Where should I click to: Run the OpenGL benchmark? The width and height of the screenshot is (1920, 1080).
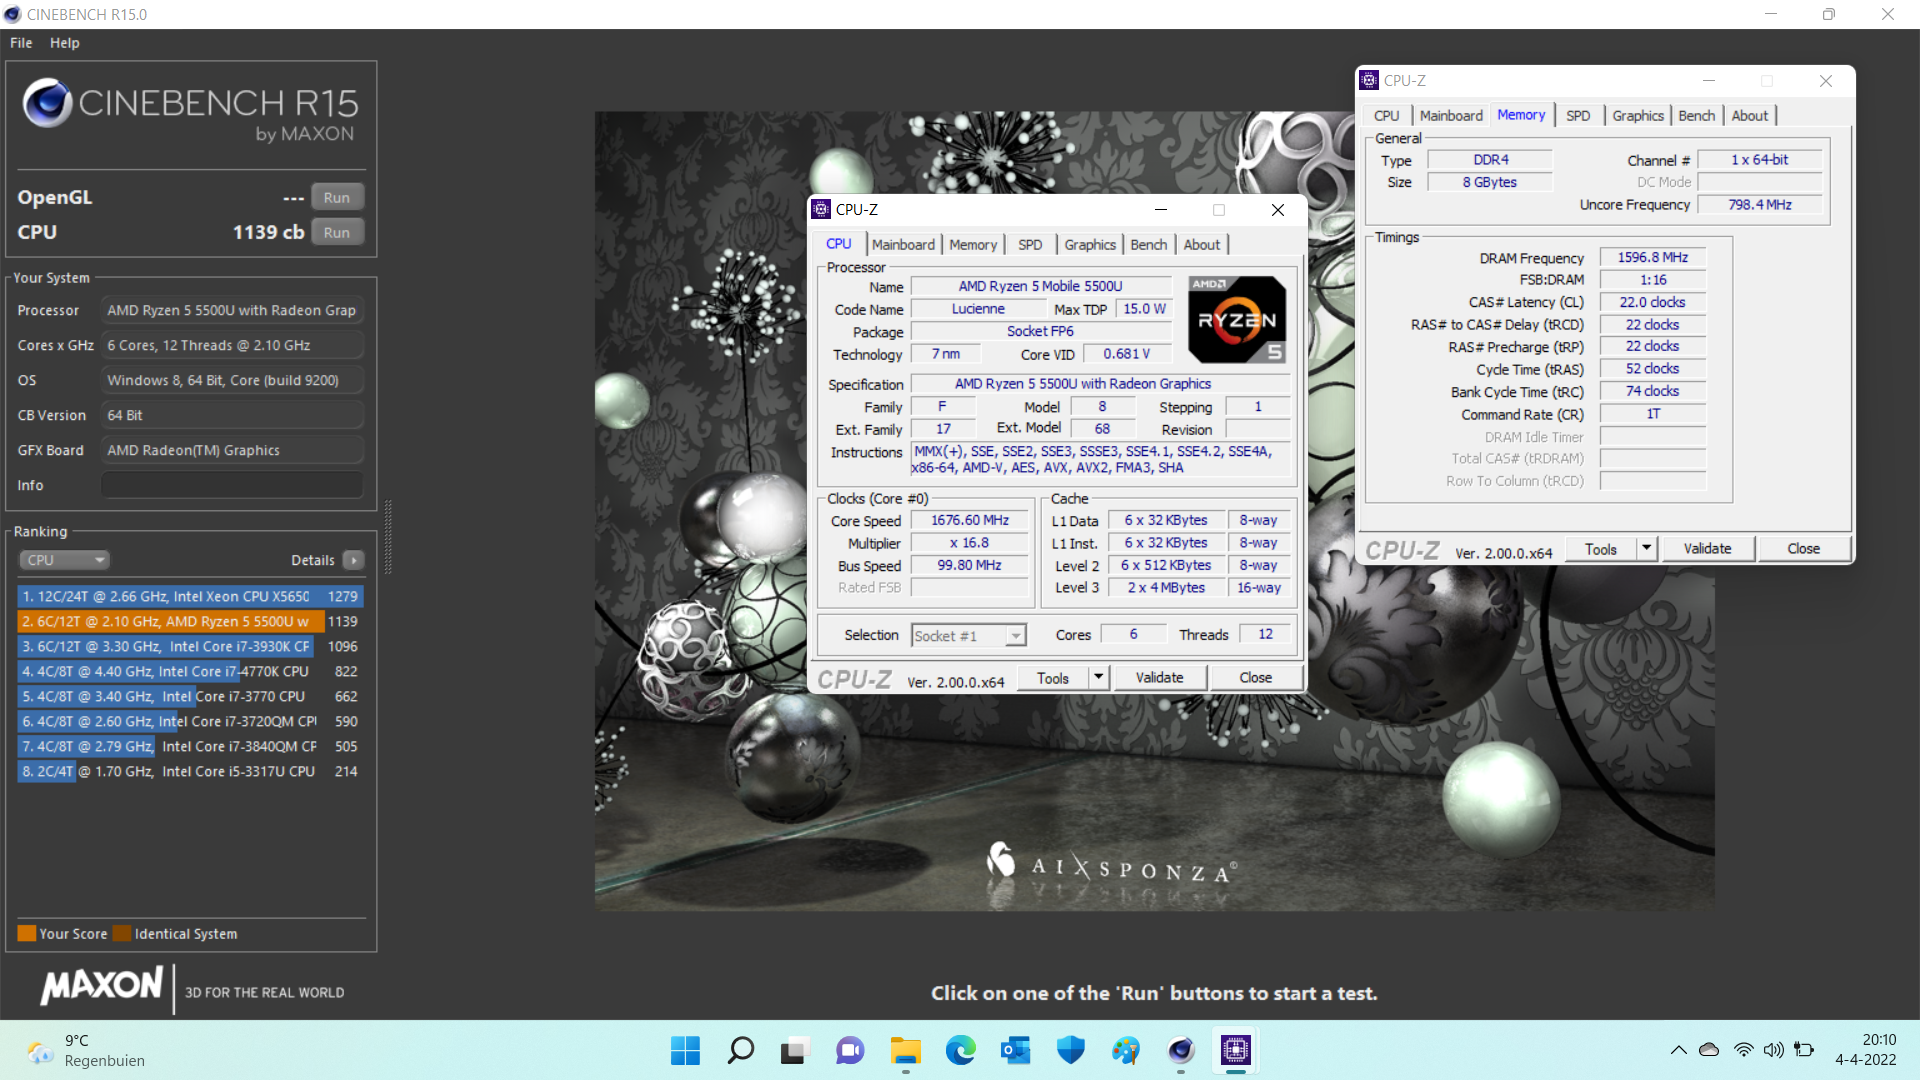coord(337,198)
